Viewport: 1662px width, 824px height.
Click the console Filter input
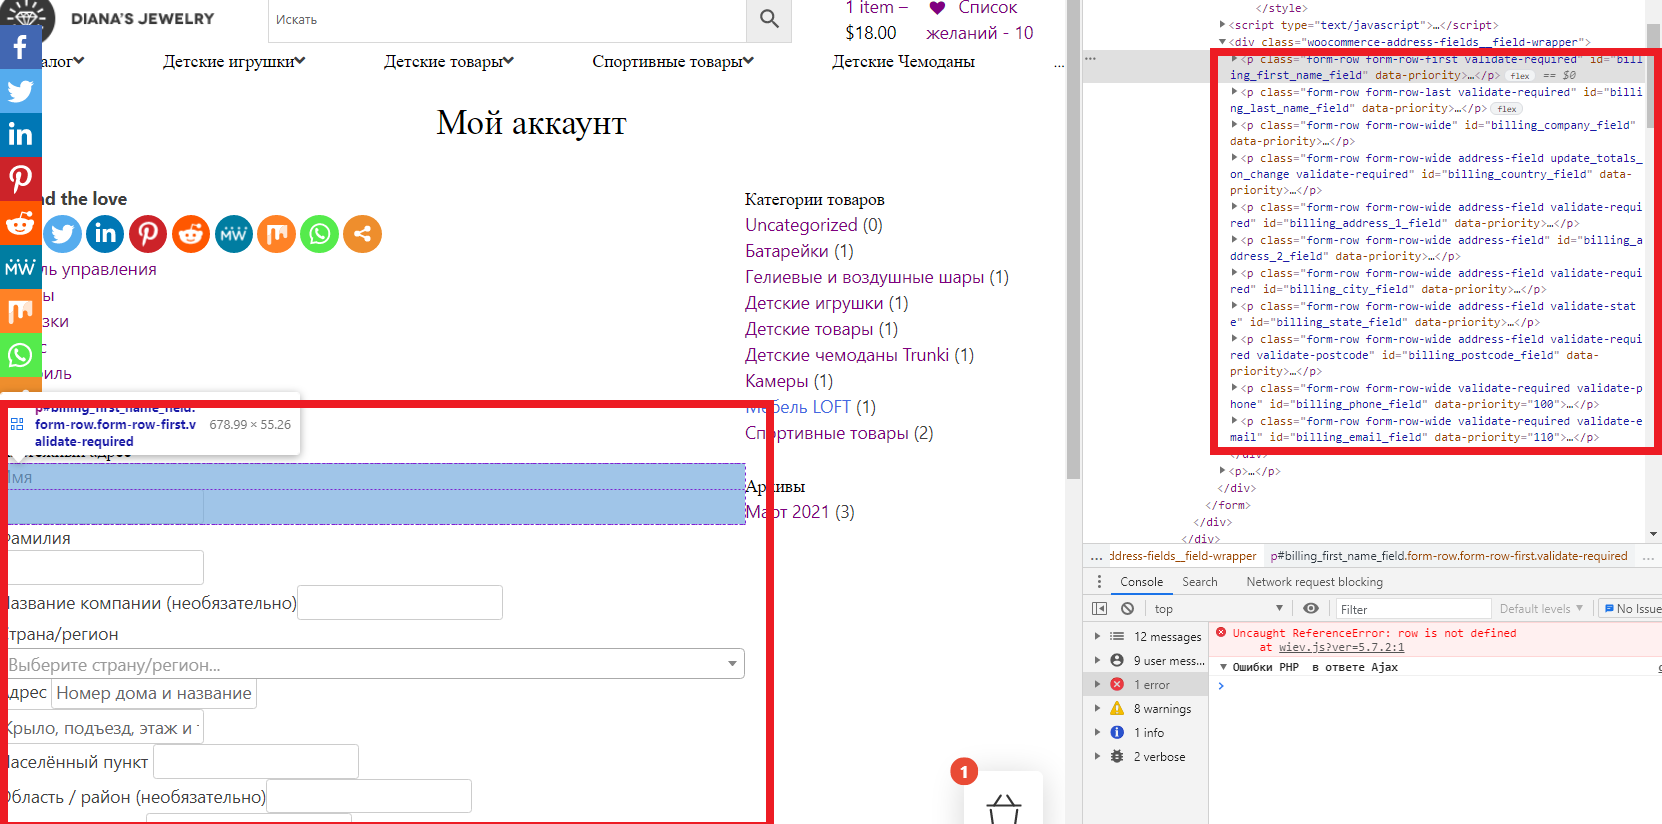[1413, 609]
